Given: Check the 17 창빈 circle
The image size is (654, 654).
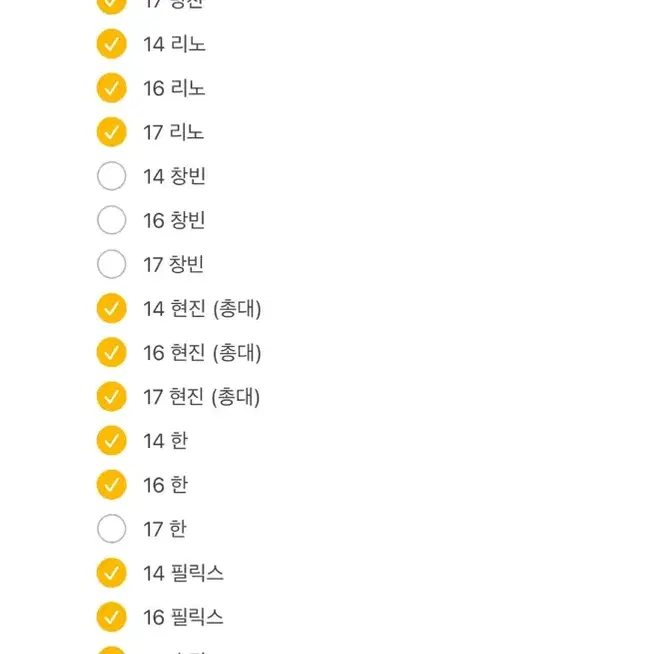Looking at the screenshot, I should coord(111,264).
